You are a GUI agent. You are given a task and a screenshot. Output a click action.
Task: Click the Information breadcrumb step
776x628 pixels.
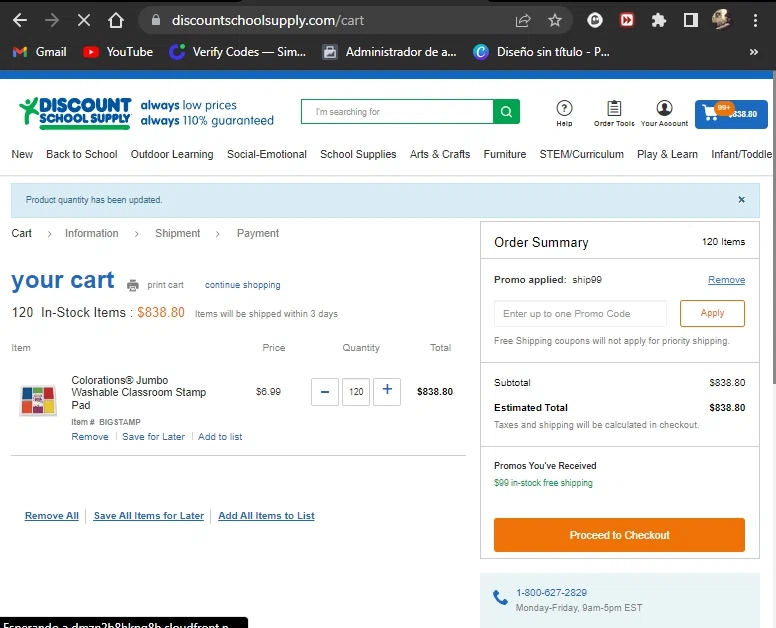(x=92, y=233)
